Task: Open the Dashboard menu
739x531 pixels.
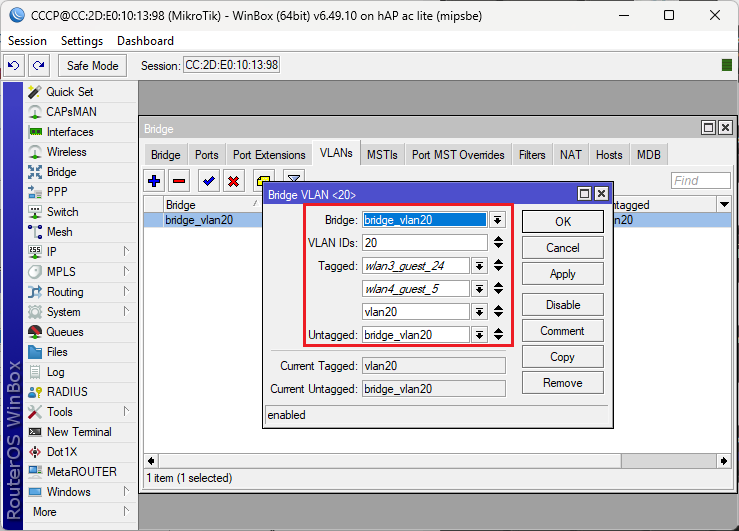Action: click(x=145, y=41)
